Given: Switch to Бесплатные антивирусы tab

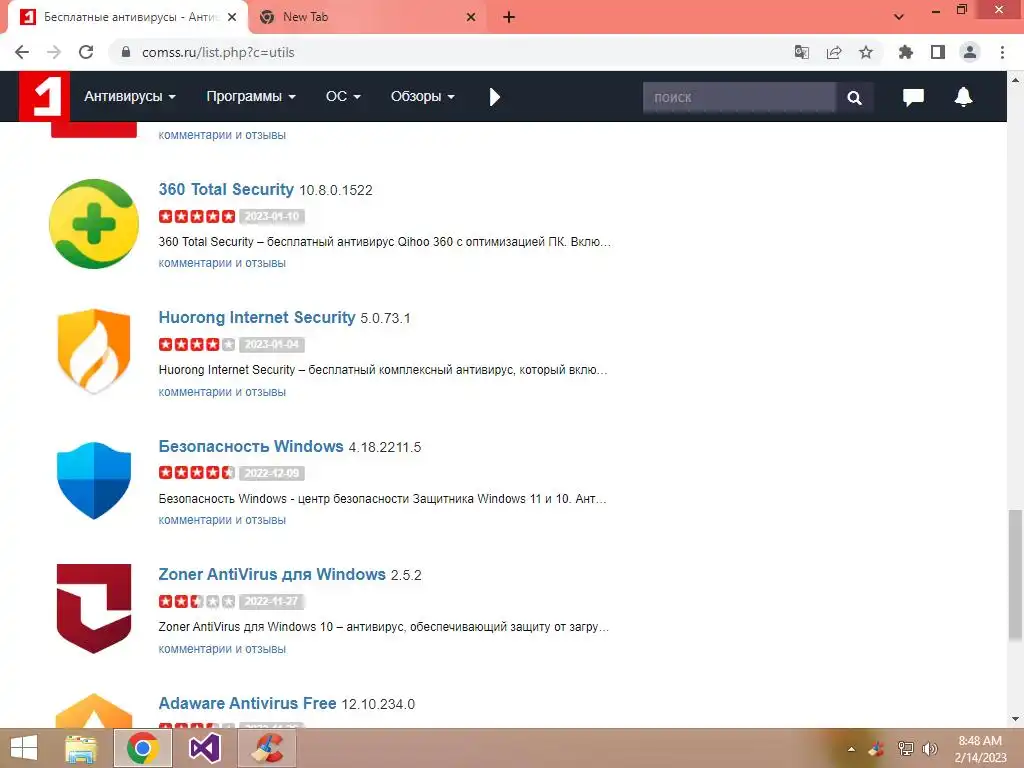Looking at the screenshot, I should pyautogui.click(x=127, y=17).
